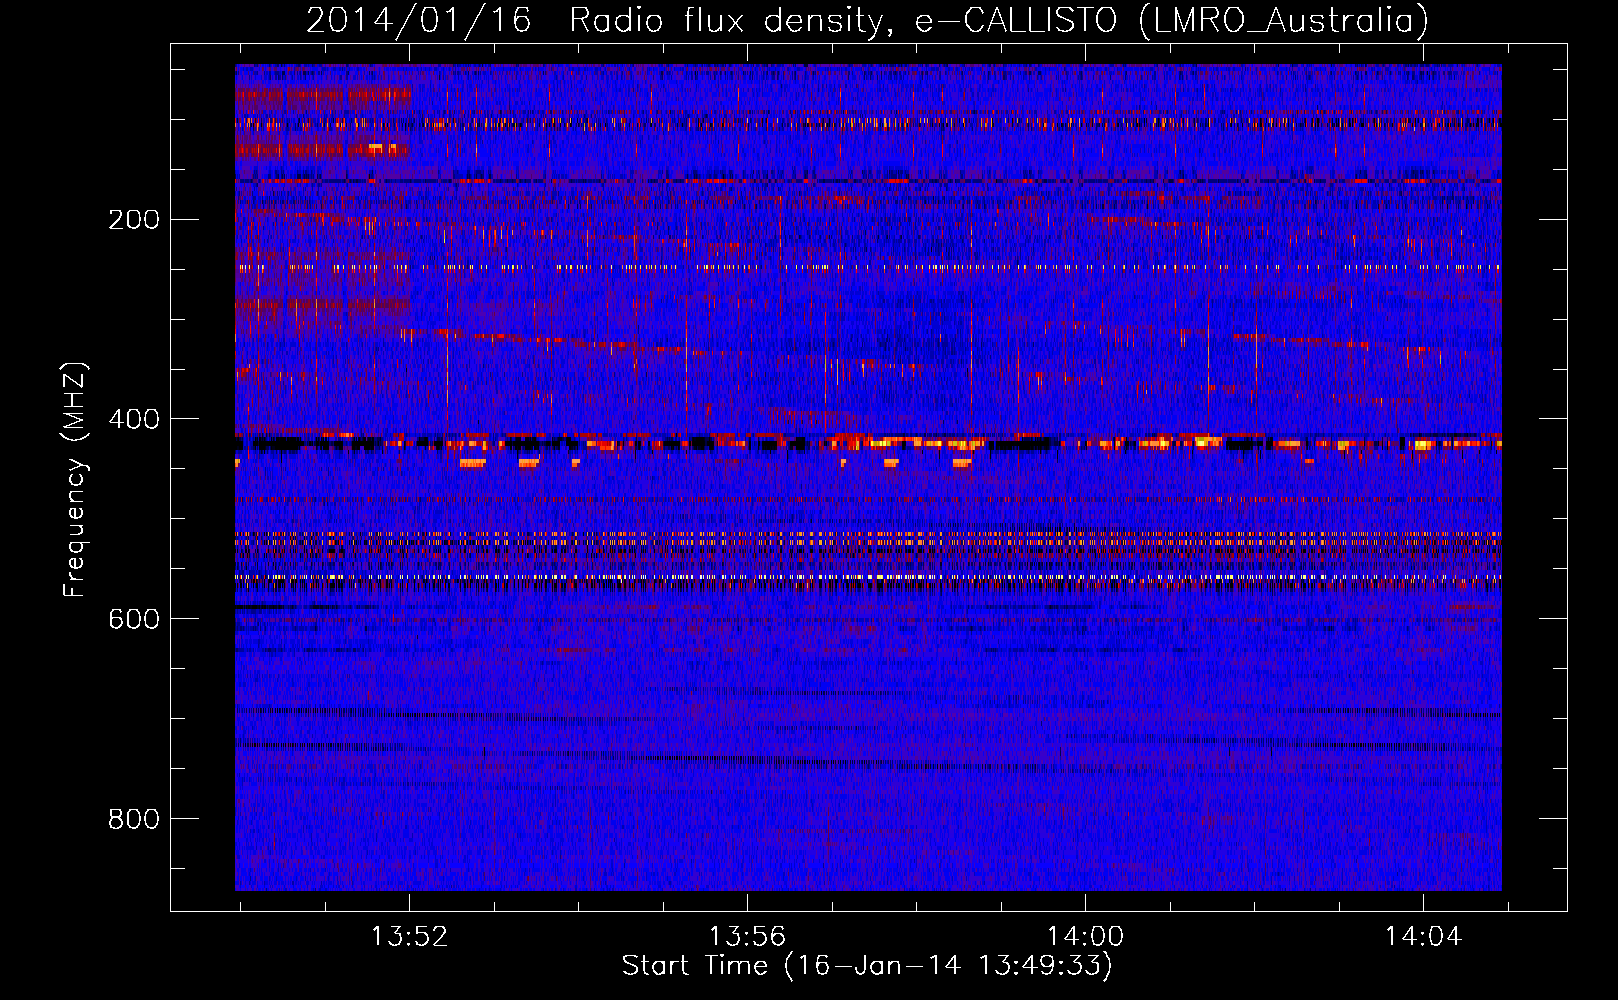The width and height of the screenshot is (1618, 1000).
Task: Click the 13:56 time tick label
Action: click(x=747, y=937)
